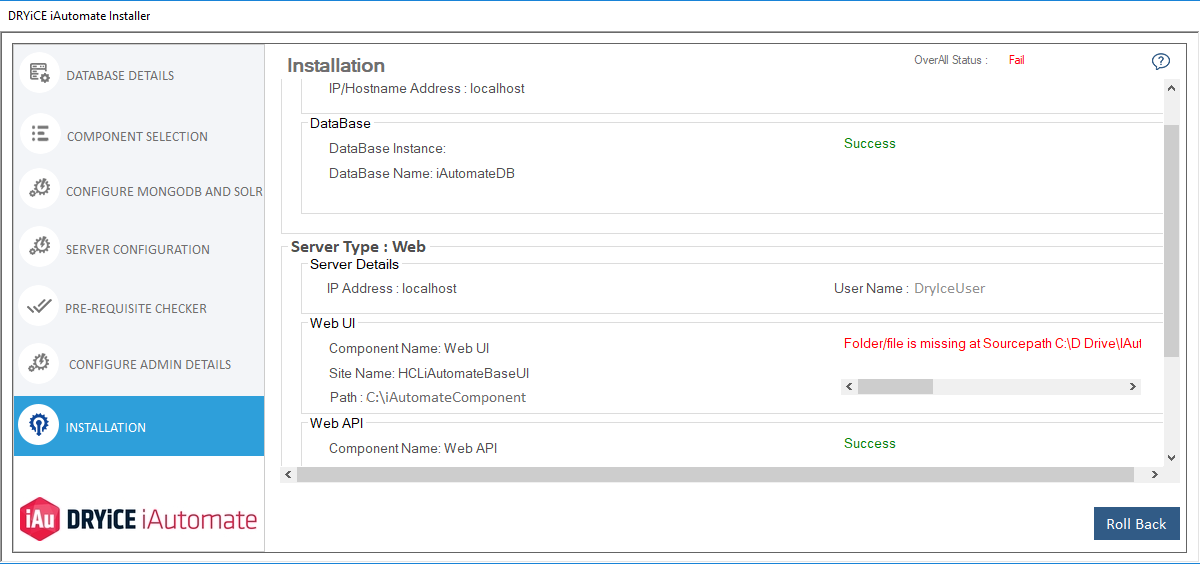Image resolution: width=1200 pixels, height=564 pixels.
Task: Click the Server Configuration gear icon
Action: 40,246
